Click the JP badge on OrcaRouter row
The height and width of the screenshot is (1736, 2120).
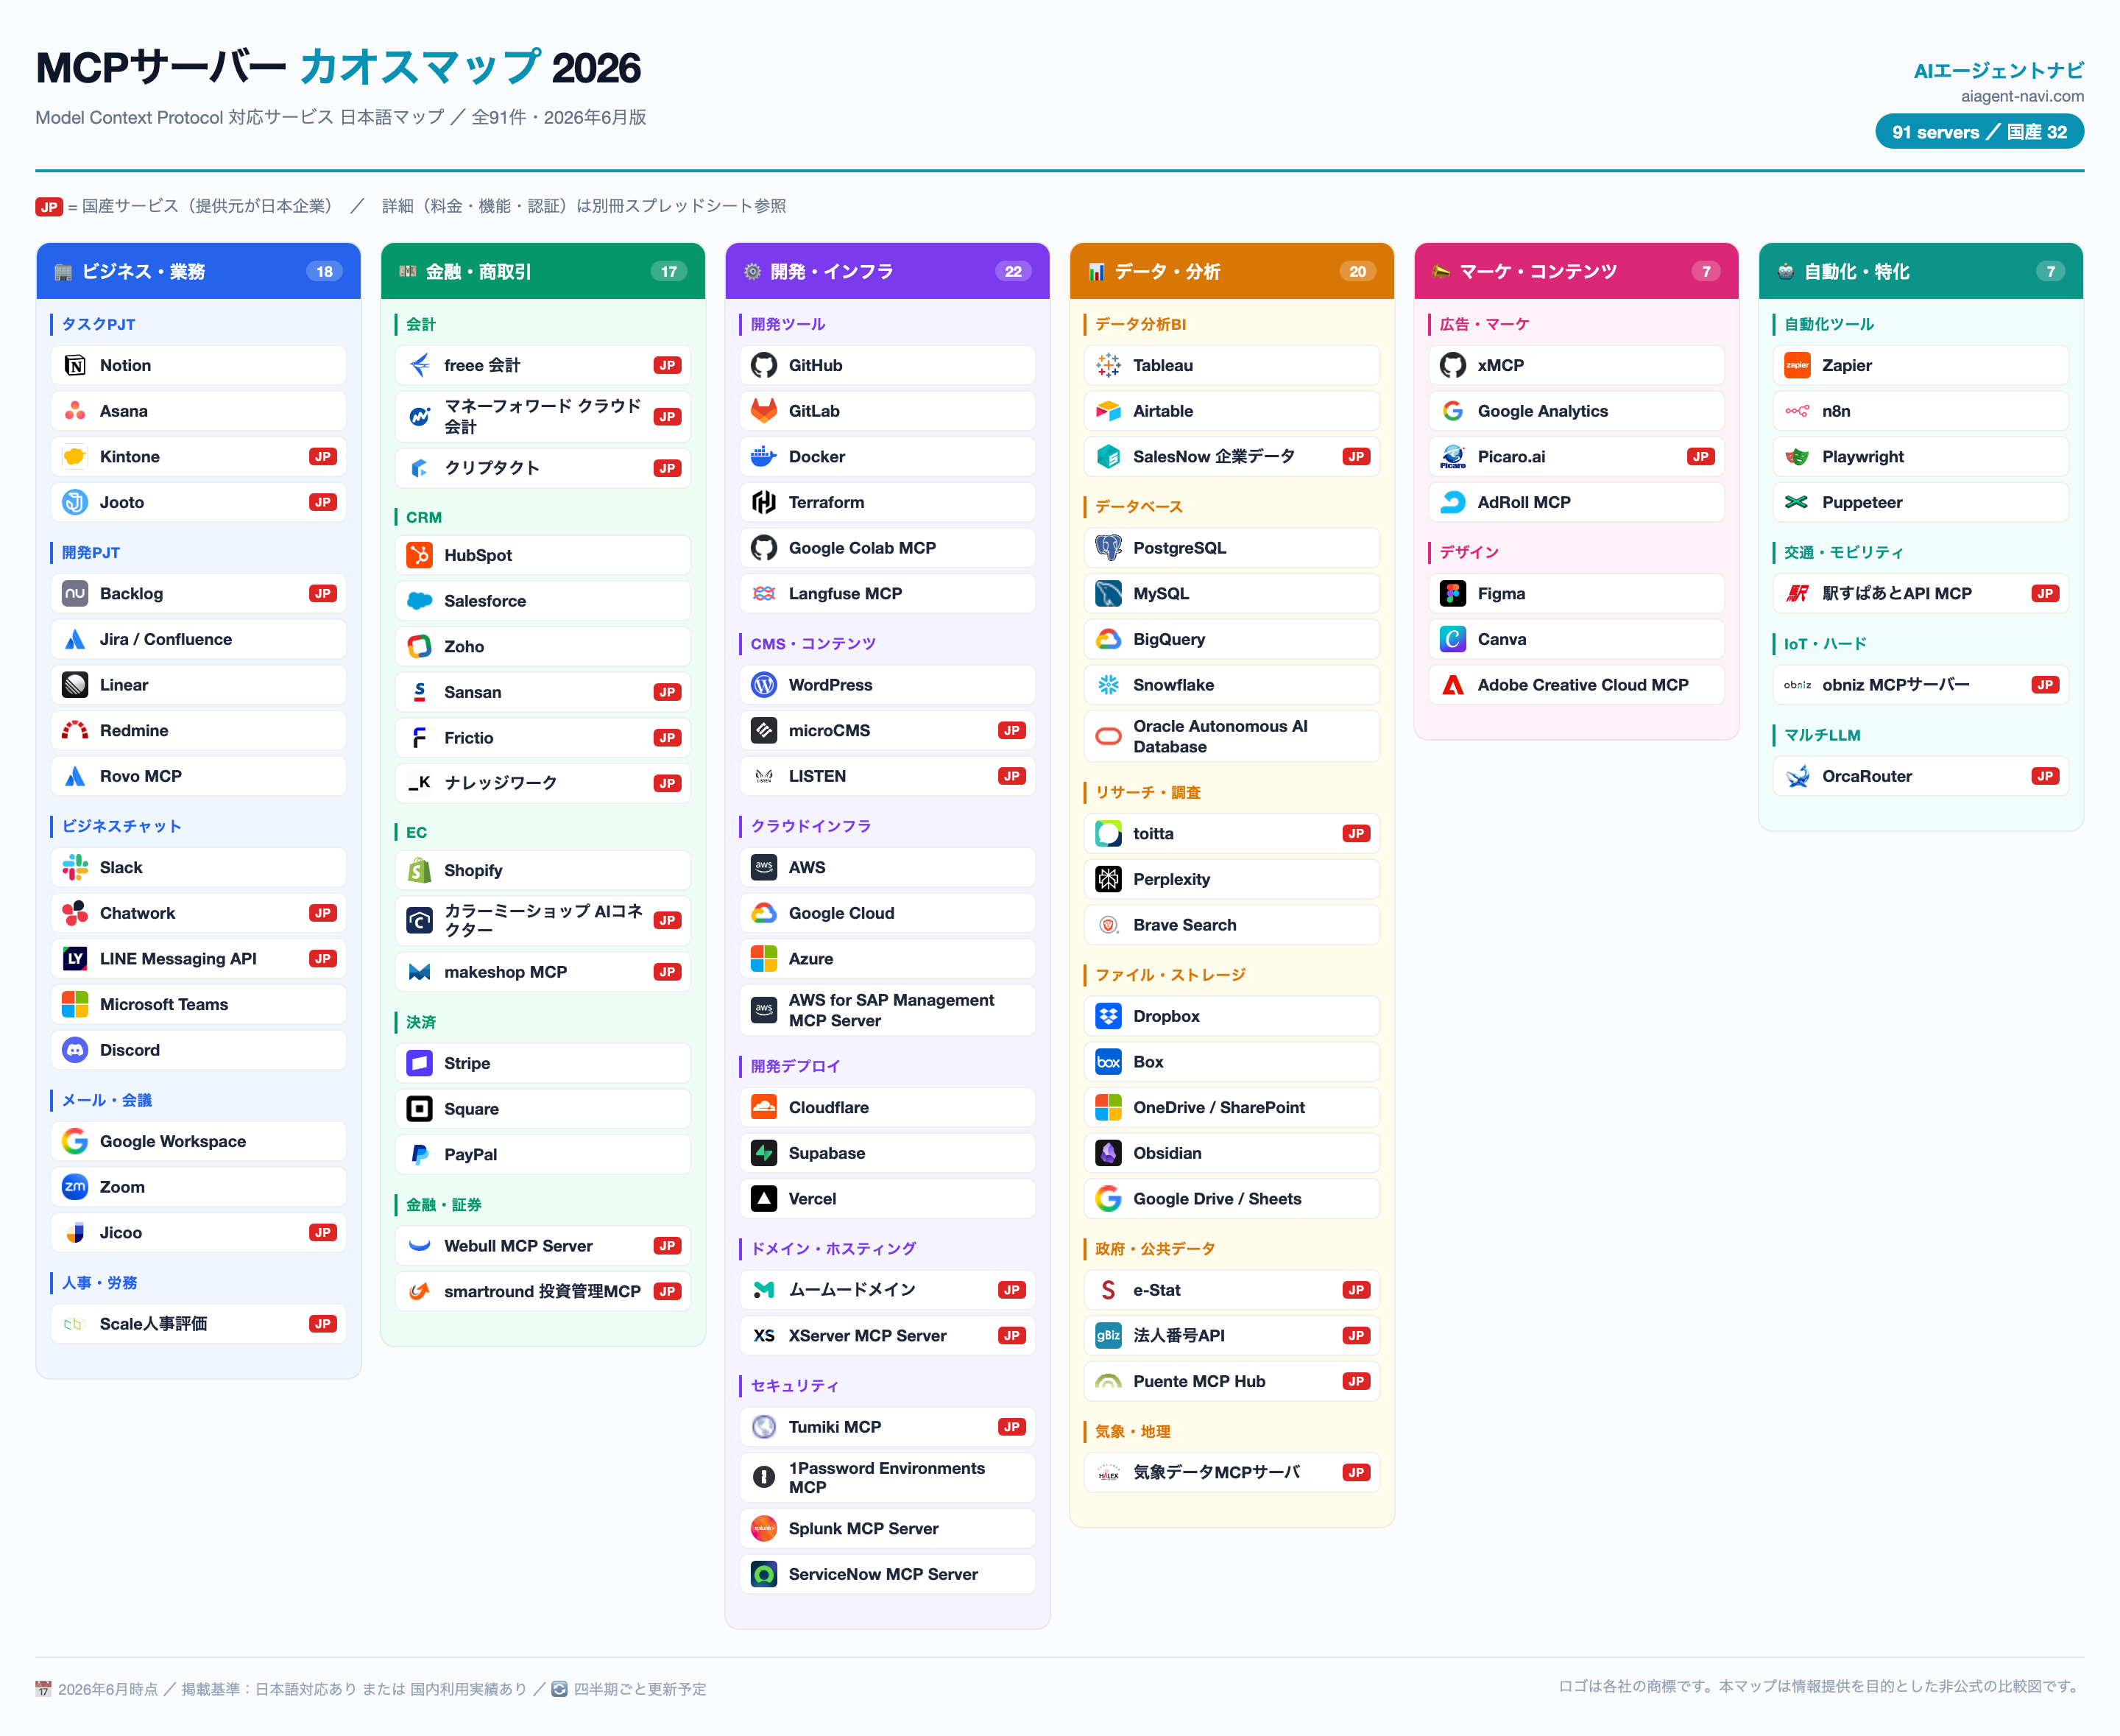pyautogui.click(x=2045, y=777)
